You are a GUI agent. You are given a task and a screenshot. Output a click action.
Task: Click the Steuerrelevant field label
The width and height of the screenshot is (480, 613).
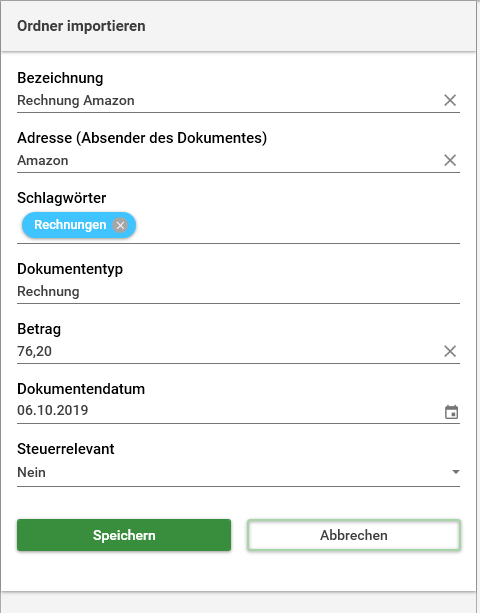[x=66, y=449]
